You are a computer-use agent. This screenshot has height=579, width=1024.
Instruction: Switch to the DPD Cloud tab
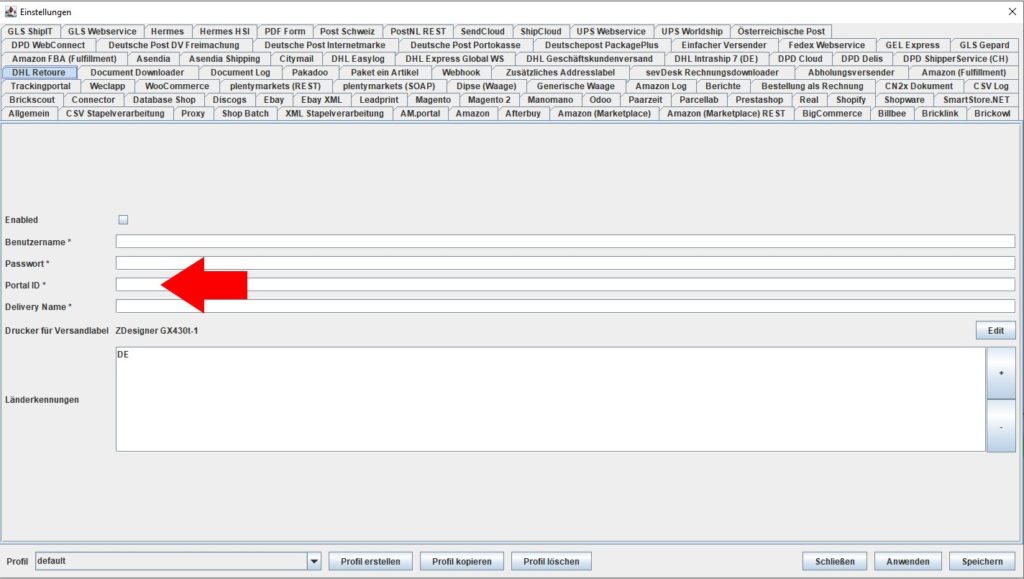pos(800,59)
